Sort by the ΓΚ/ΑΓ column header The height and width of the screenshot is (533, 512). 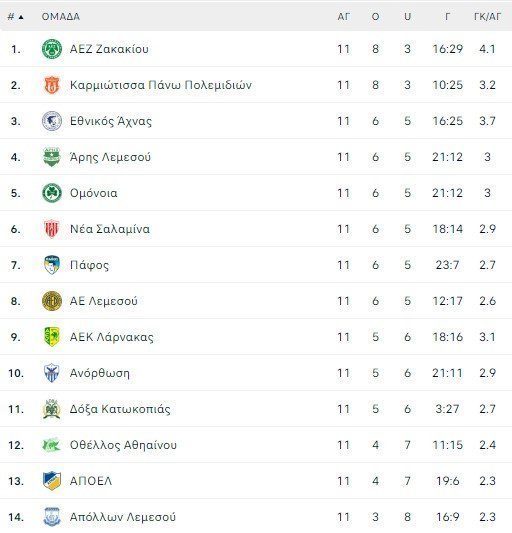click(487, 17)
